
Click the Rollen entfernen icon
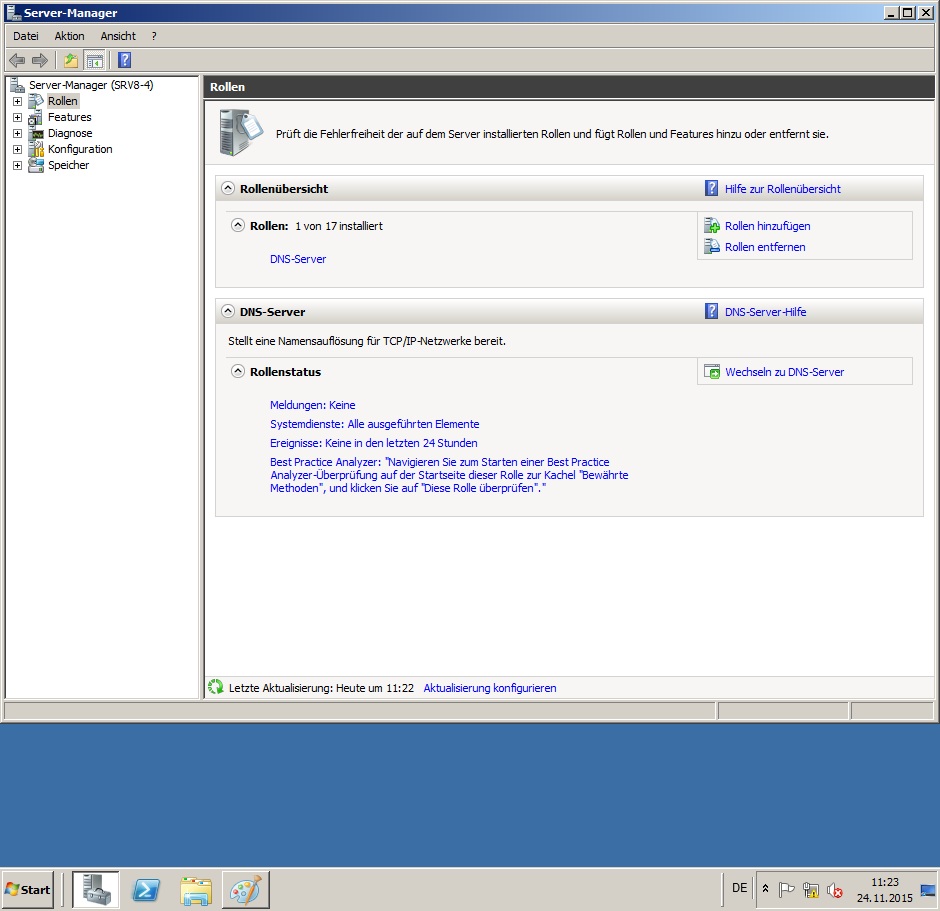(712, 246)
